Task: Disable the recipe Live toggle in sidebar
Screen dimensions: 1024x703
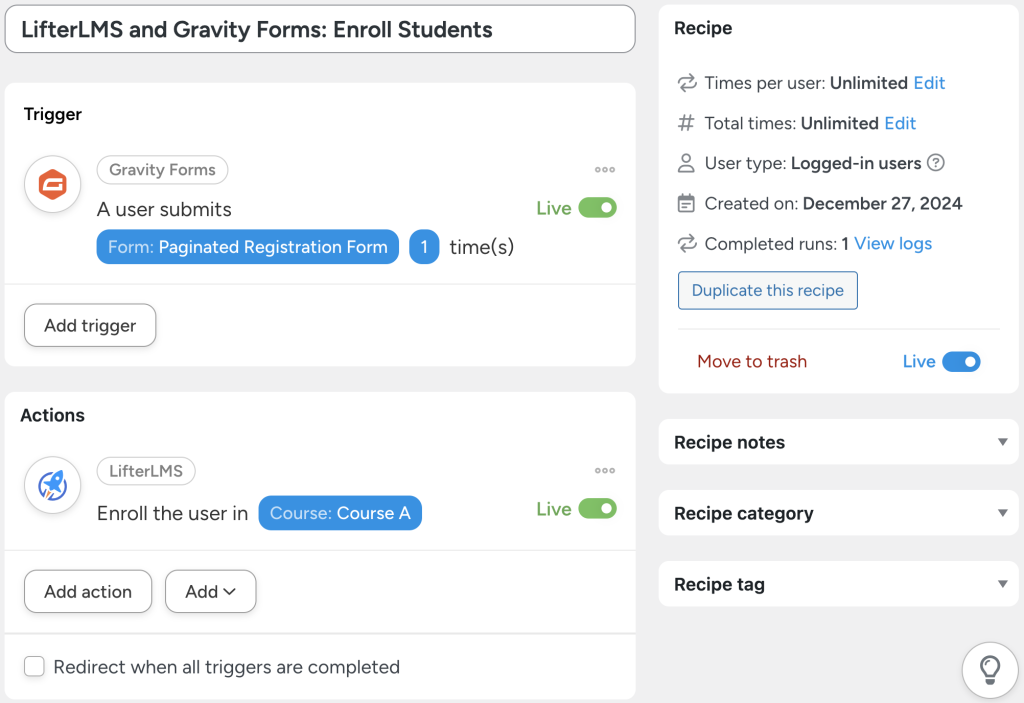Action: pyautogui.click(x=961, y=361)
